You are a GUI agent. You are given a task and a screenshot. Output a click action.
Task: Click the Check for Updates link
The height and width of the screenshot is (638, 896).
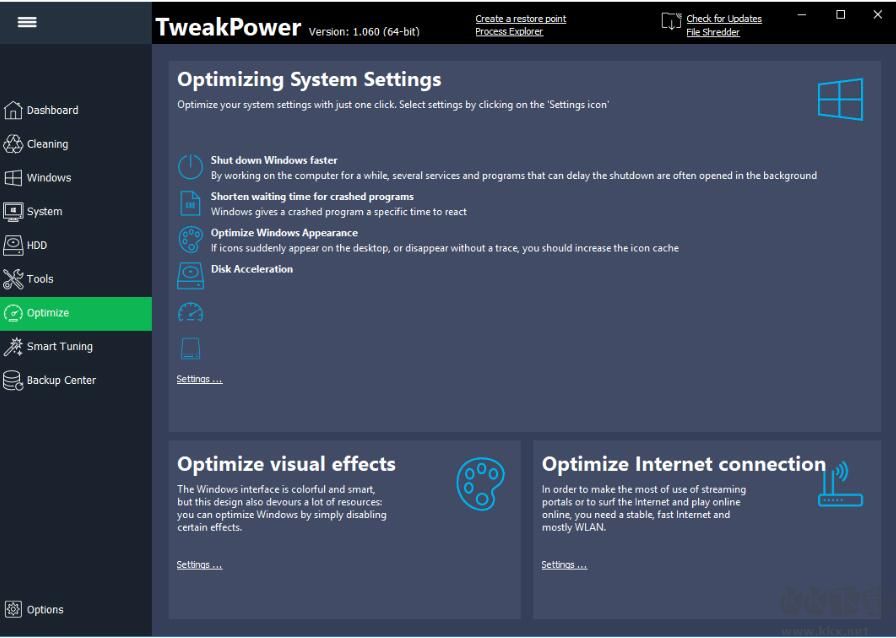pos(723,18)
